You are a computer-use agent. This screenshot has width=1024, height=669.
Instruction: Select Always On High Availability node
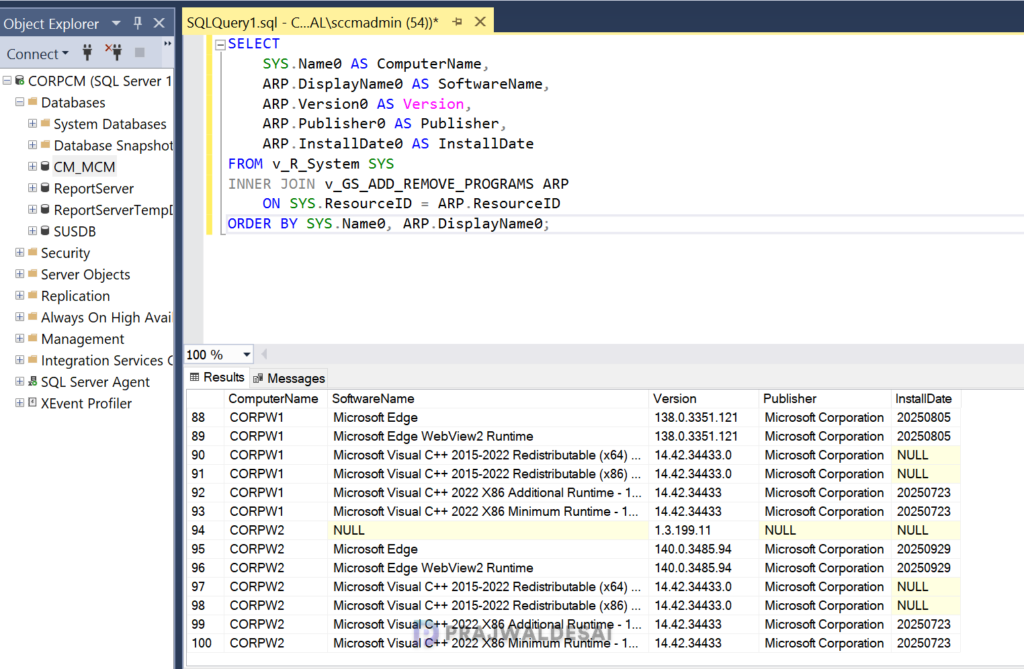pyautogui.click(x=106, y=318)
